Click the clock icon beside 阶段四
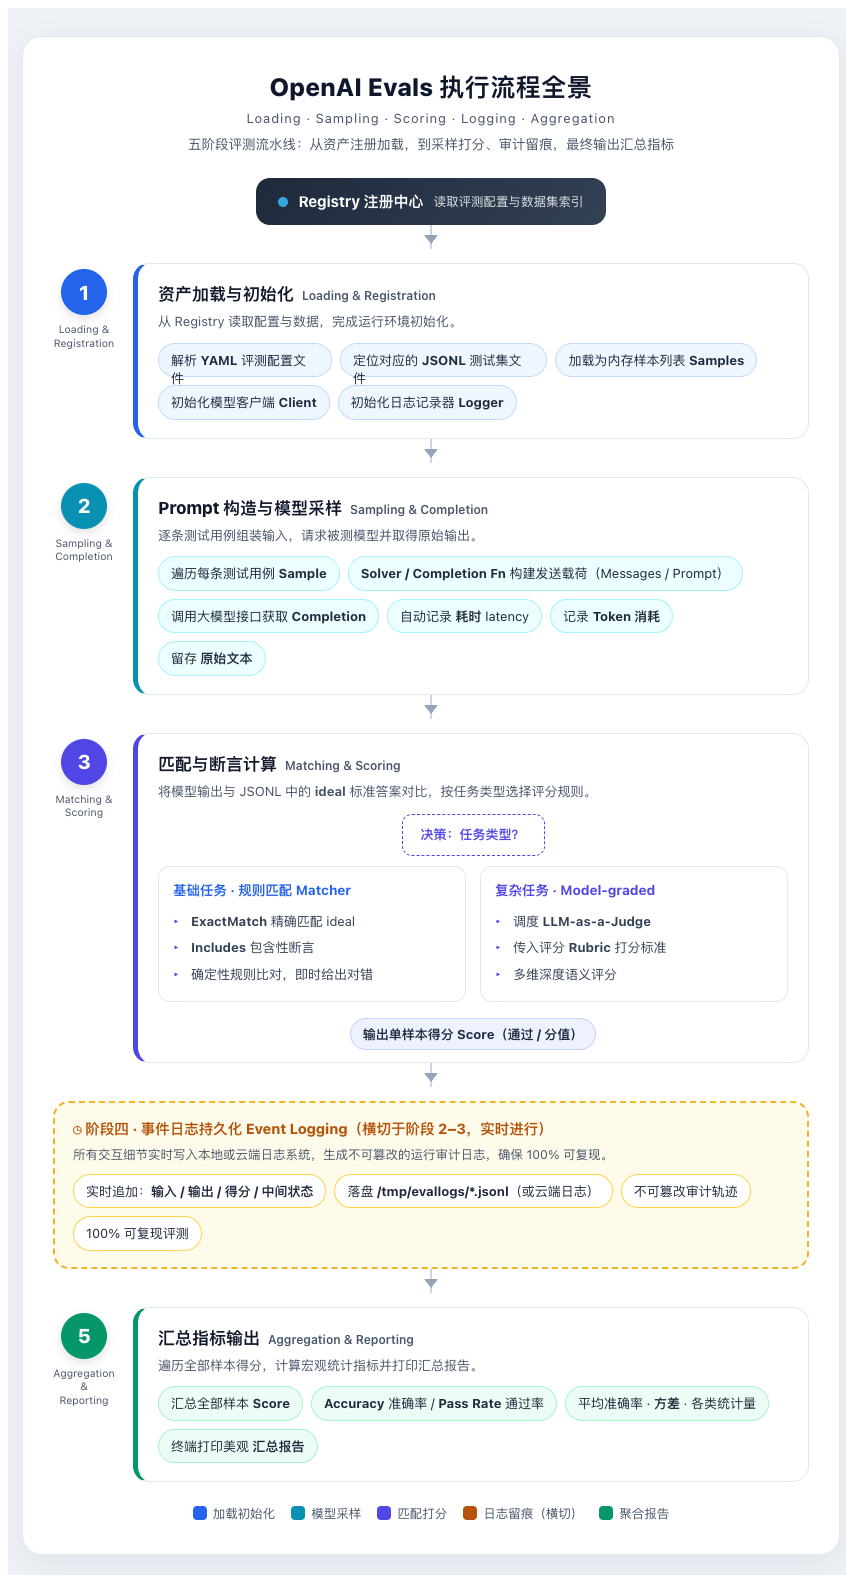 pos(78,1130)
